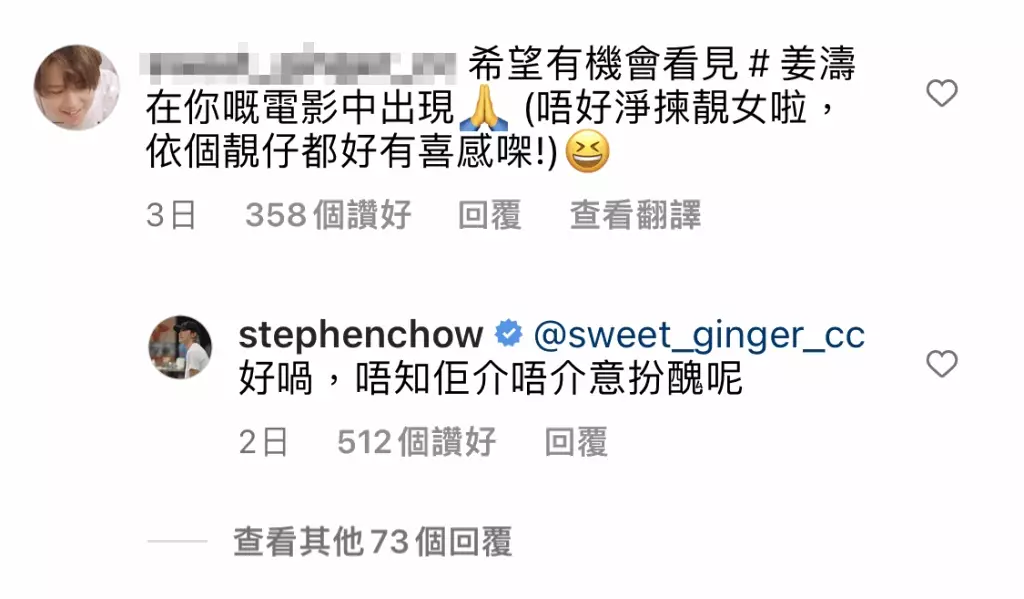The image size is (1024, 599).
Task: Open the #姜濤 hashtag
Action: point(802,64)
